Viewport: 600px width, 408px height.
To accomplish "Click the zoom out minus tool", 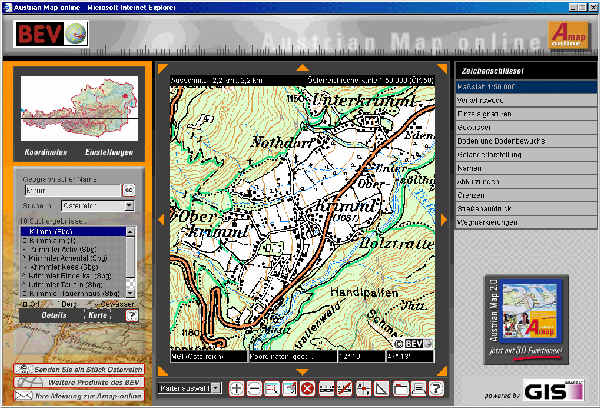I will coord(254,388).
